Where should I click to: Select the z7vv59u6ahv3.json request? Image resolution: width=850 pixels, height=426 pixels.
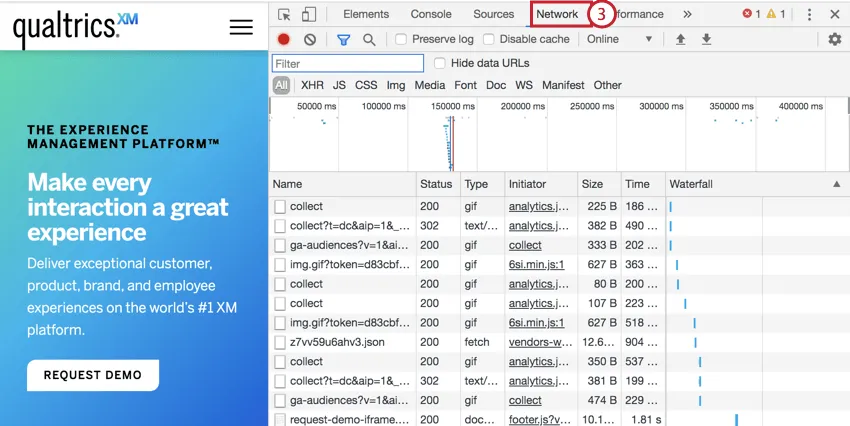pyautogui.click(x=337, y=342)
